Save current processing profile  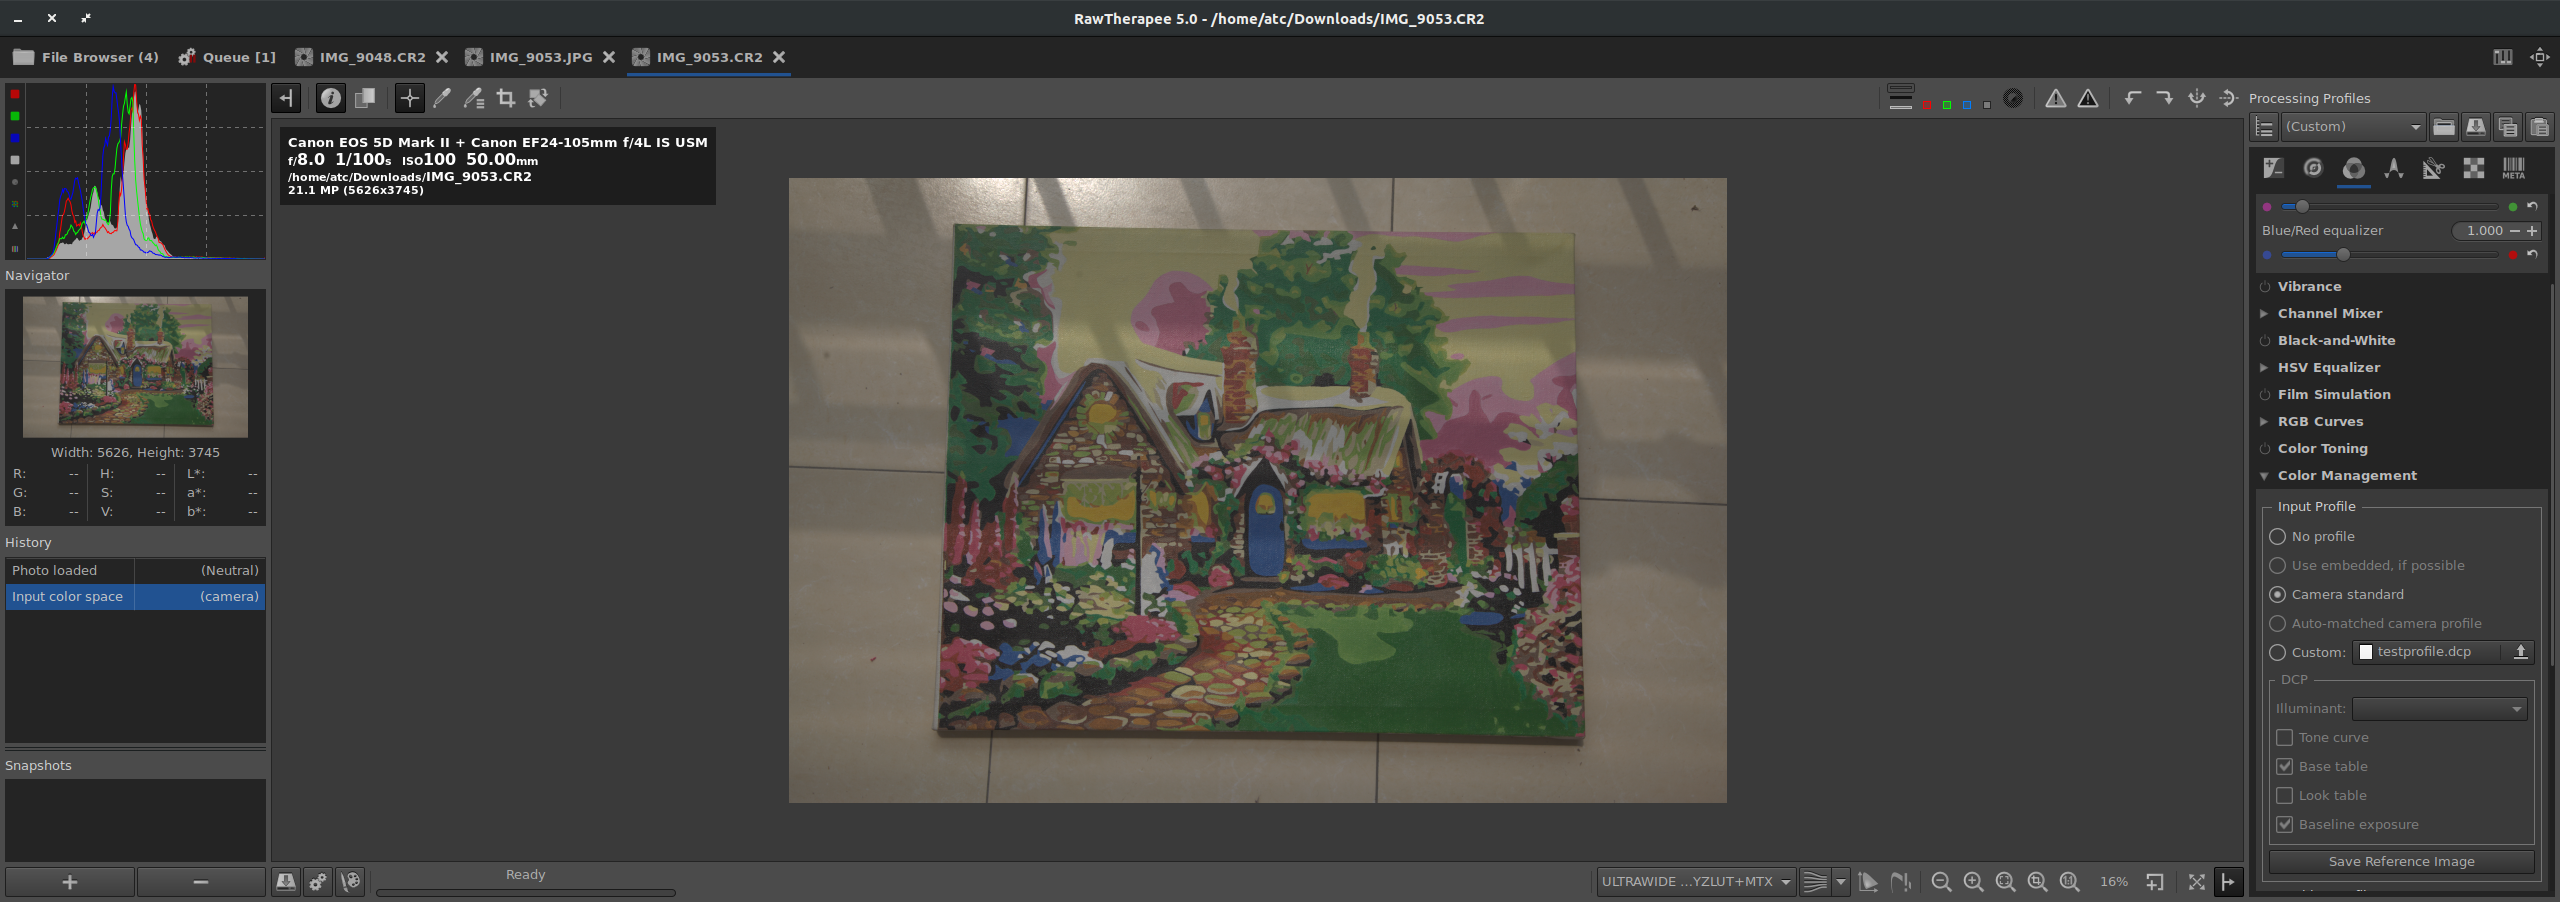coord(2475,127)
